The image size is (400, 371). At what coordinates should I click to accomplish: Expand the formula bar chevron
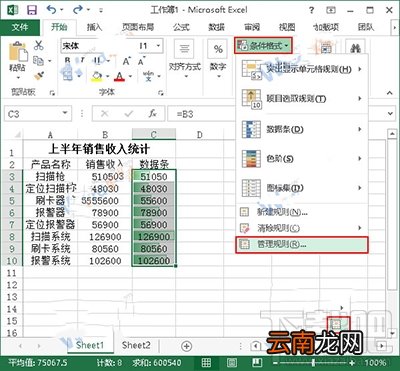[x=390, y=114]
